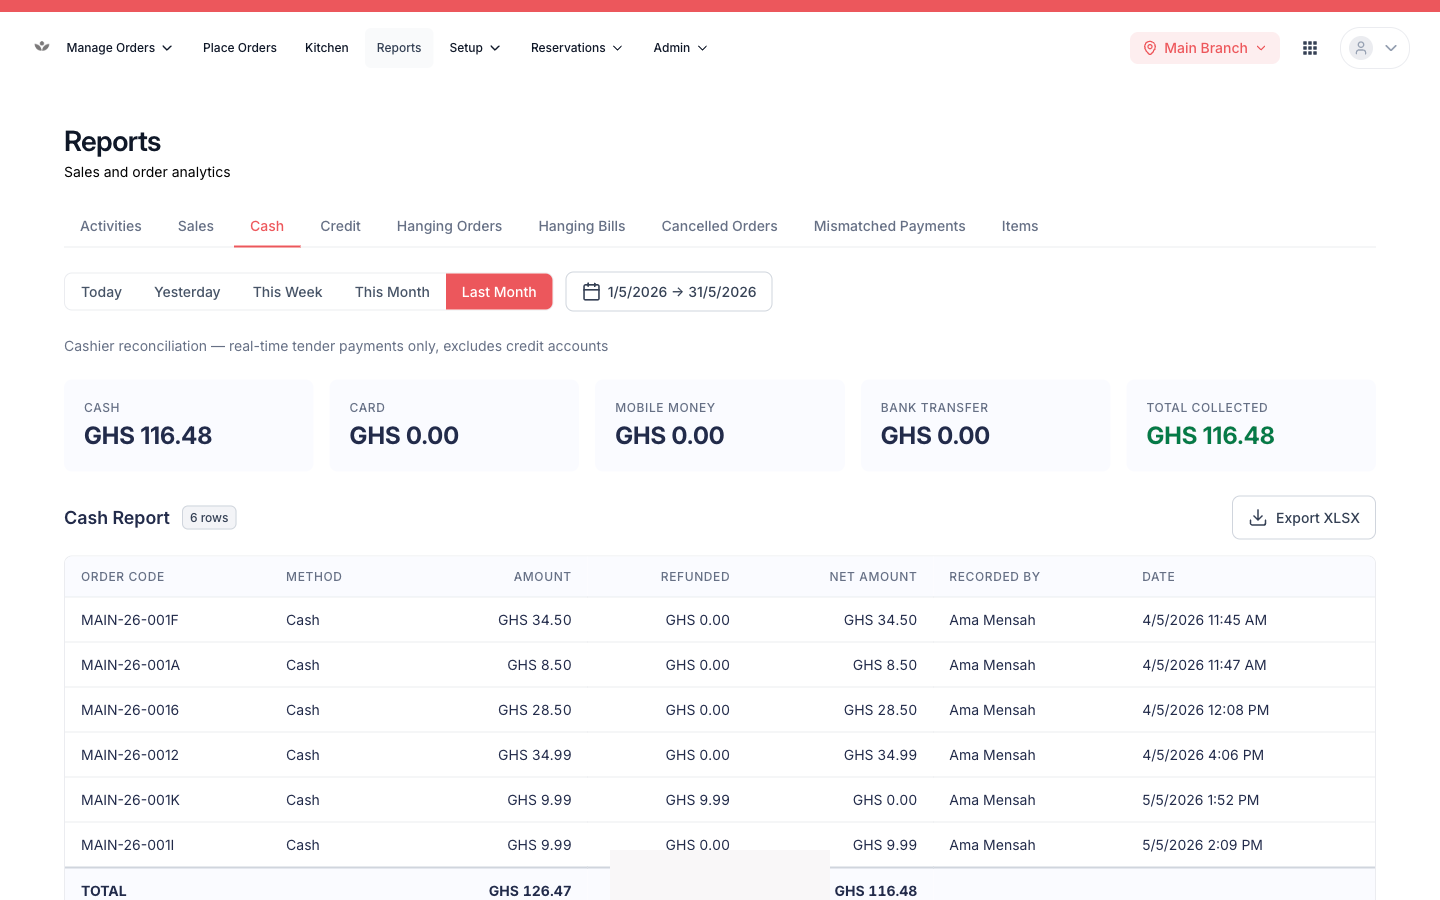Click the RECORDED BY column header

(x=995, y=577)
